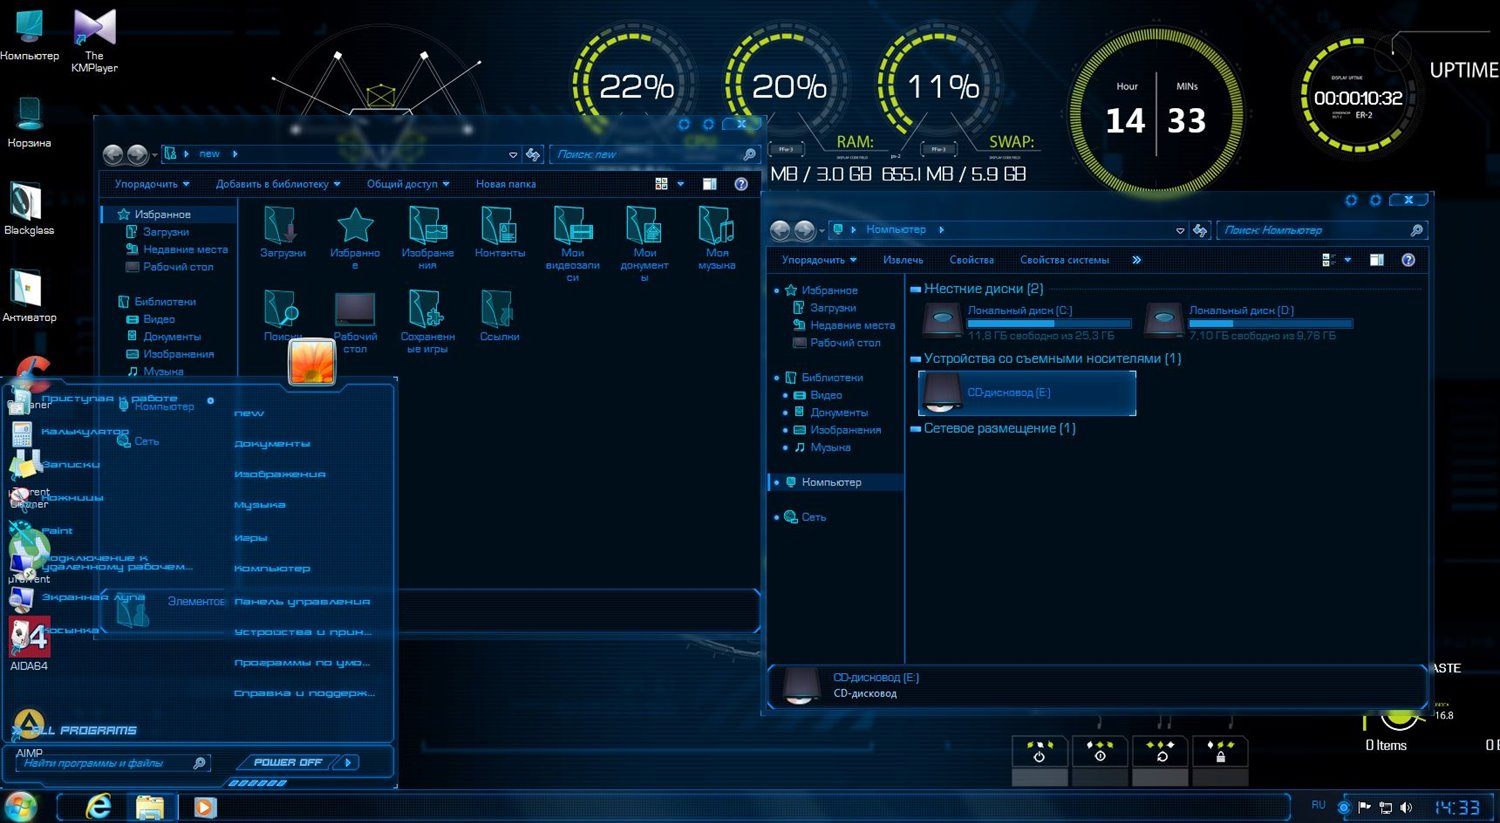
Task: Click the Windows Start orb
Action: pyautogui.click(x=20, y=806)
